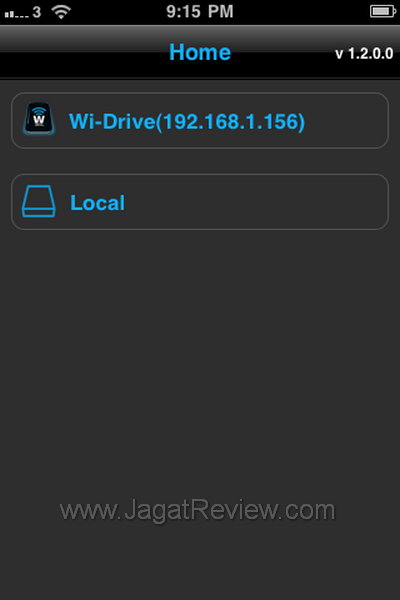Tap the battery indicator icon
This screenshot has height=600, width=400.
pos(382,11)
